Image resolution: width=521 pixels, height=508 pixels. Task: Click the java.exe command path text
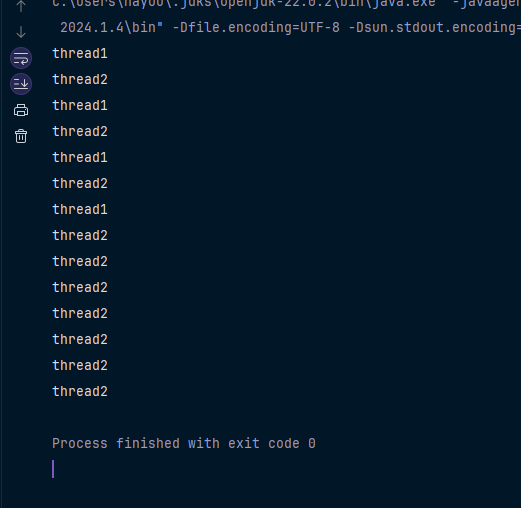point(244,3)
